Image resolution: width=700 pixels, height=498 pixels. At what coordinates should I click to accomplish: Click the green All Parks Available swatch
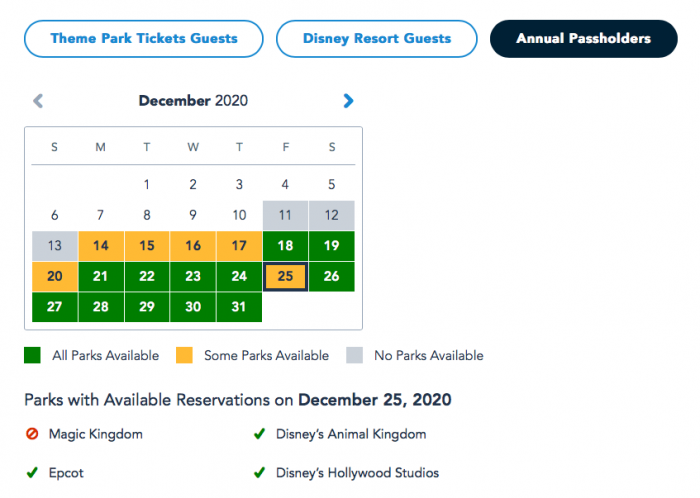(x=32, y=355)
